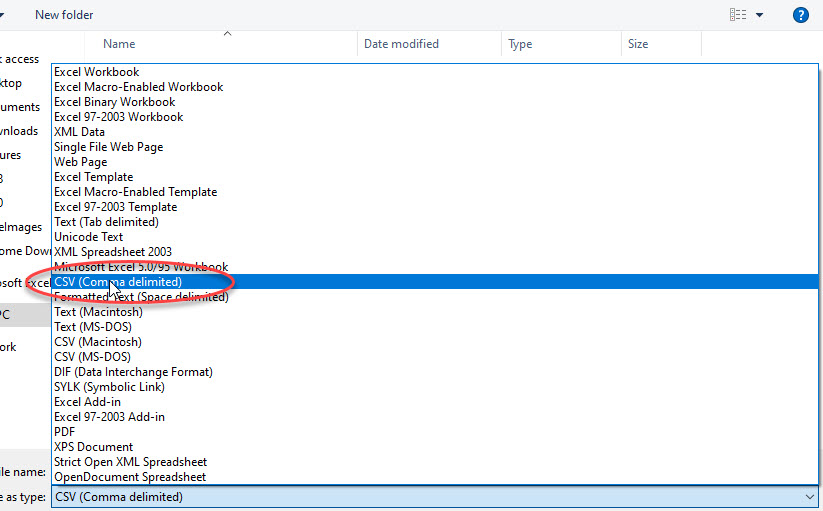Click the Type column header
The image size is (823, 511).
pyautogui.click(x=520, y=44)
